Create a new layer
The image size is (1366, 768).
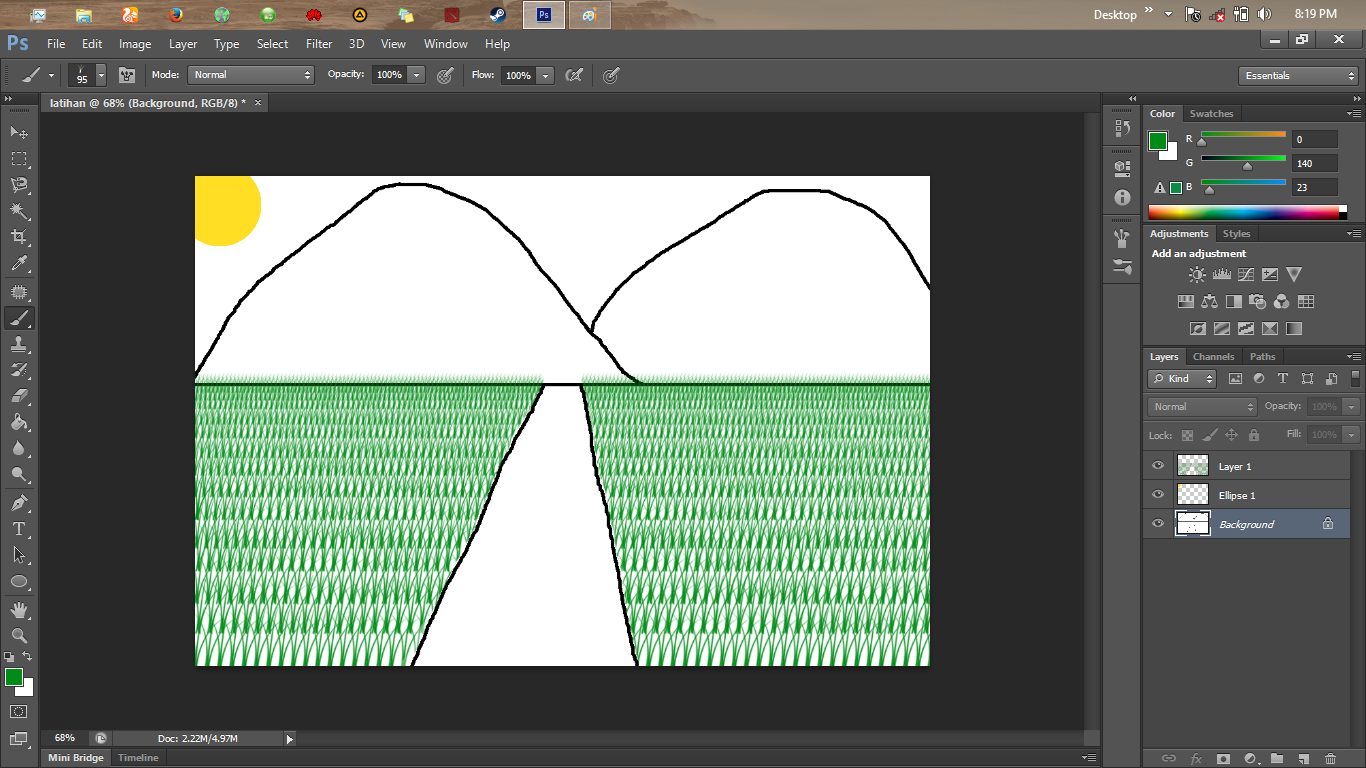tap(1304, 760)
